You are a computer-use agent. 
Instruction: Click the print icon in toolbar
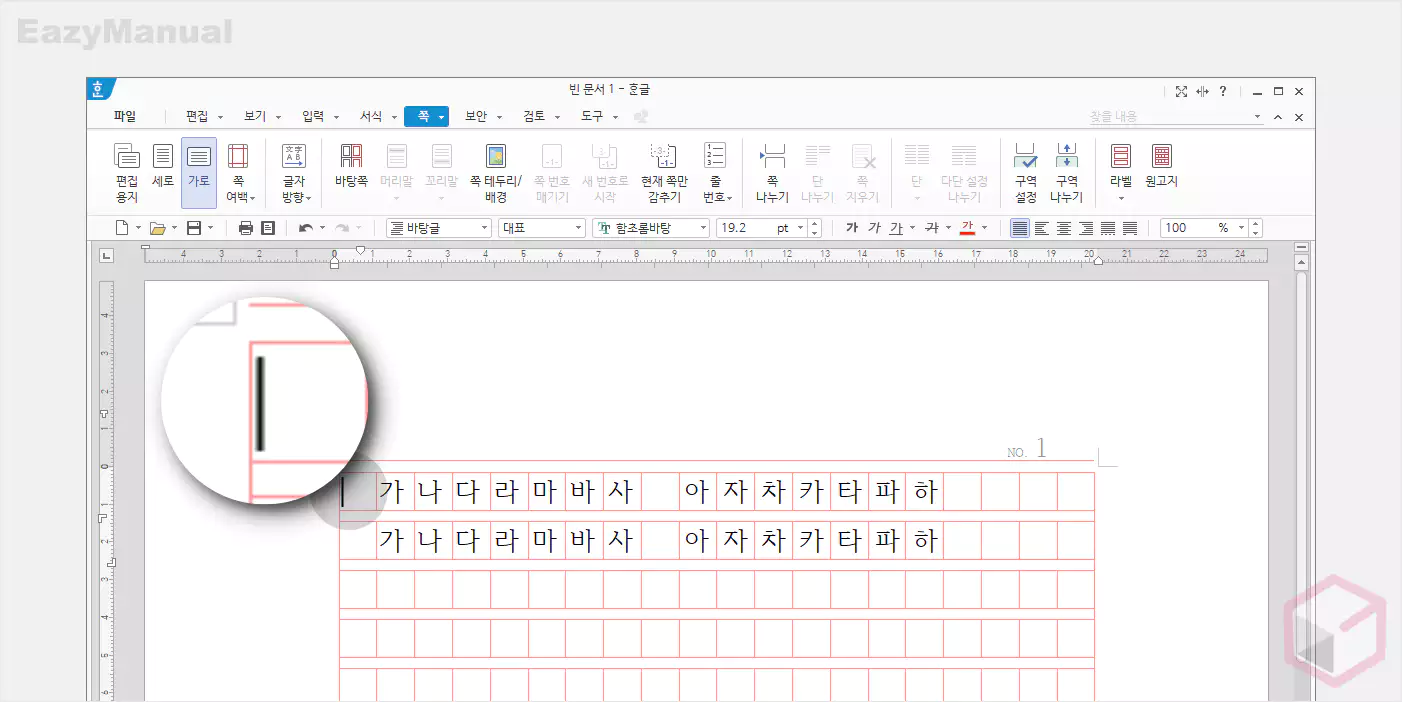246,228
